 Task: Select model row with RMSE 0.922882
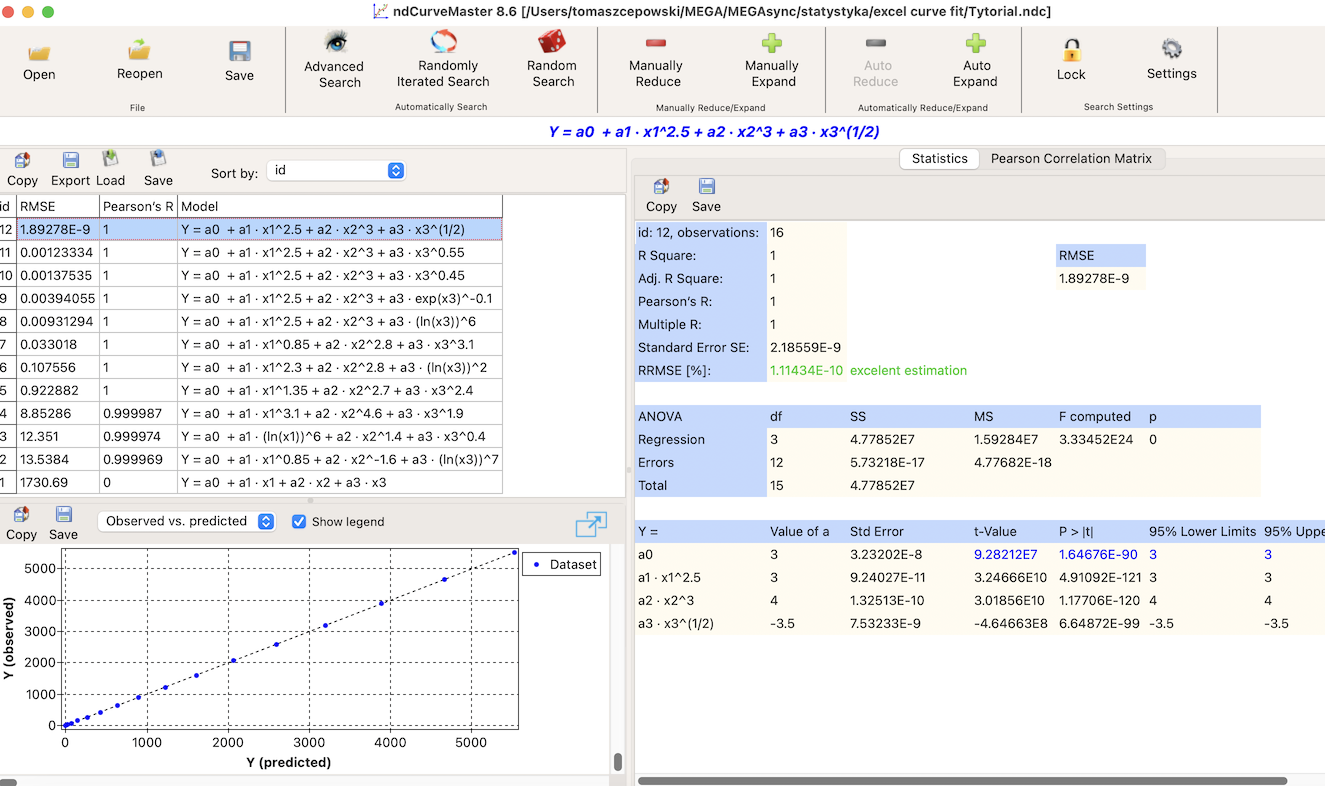(x=250, y=391)
